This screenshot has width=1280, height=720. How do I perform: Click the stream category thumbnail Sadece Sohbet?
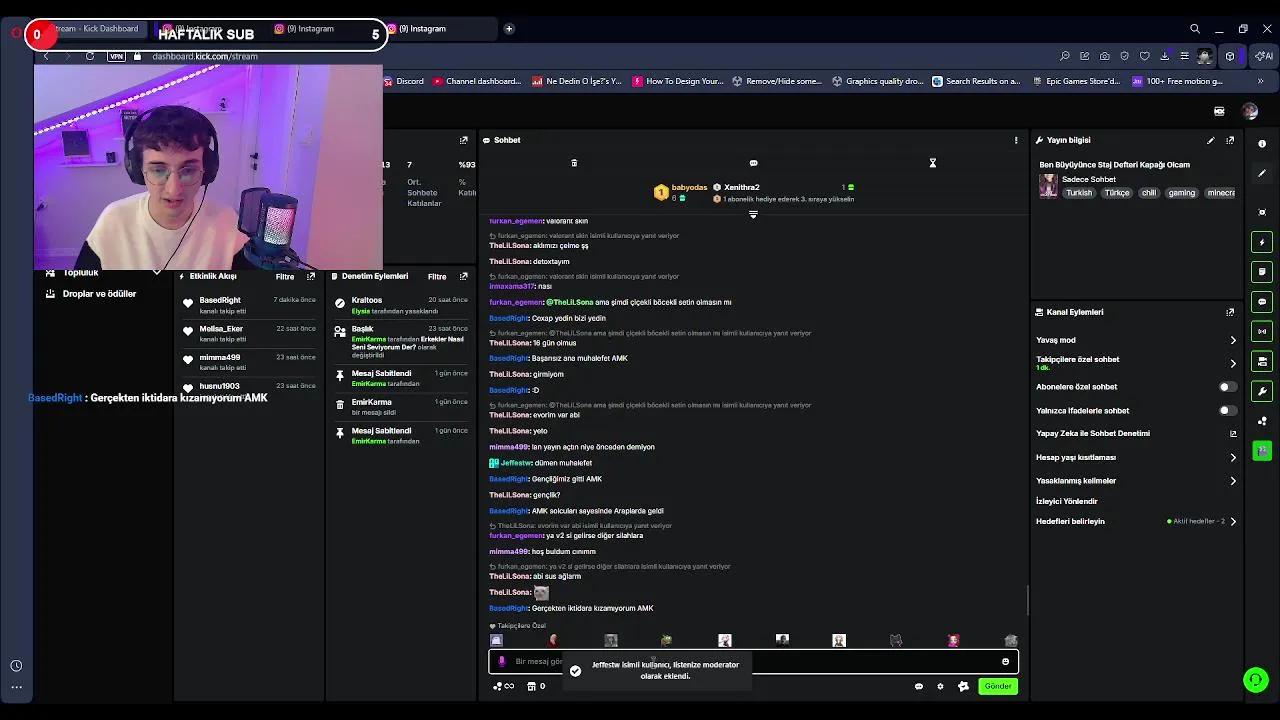click(x=1048, y=186)
